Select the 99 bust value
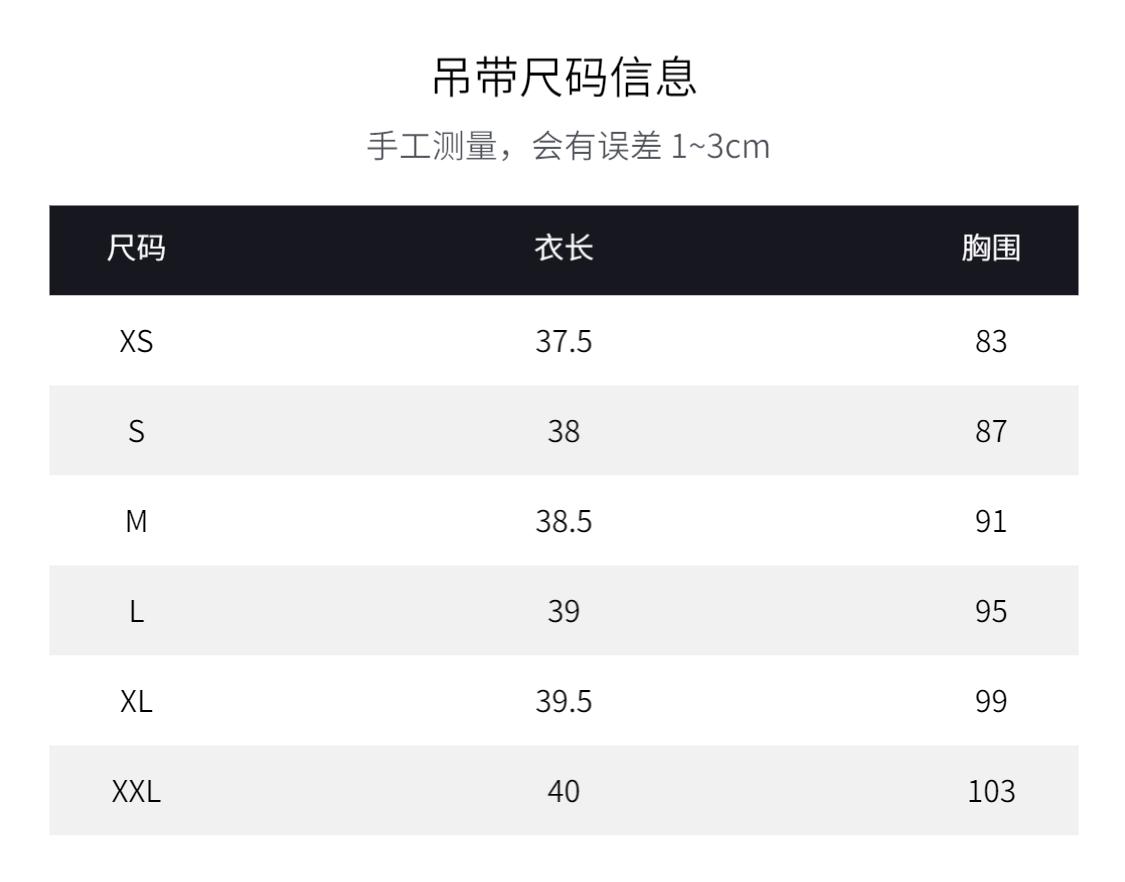Image resolution: width=1125 pixels, height=882 pixels. pos(990,702)
